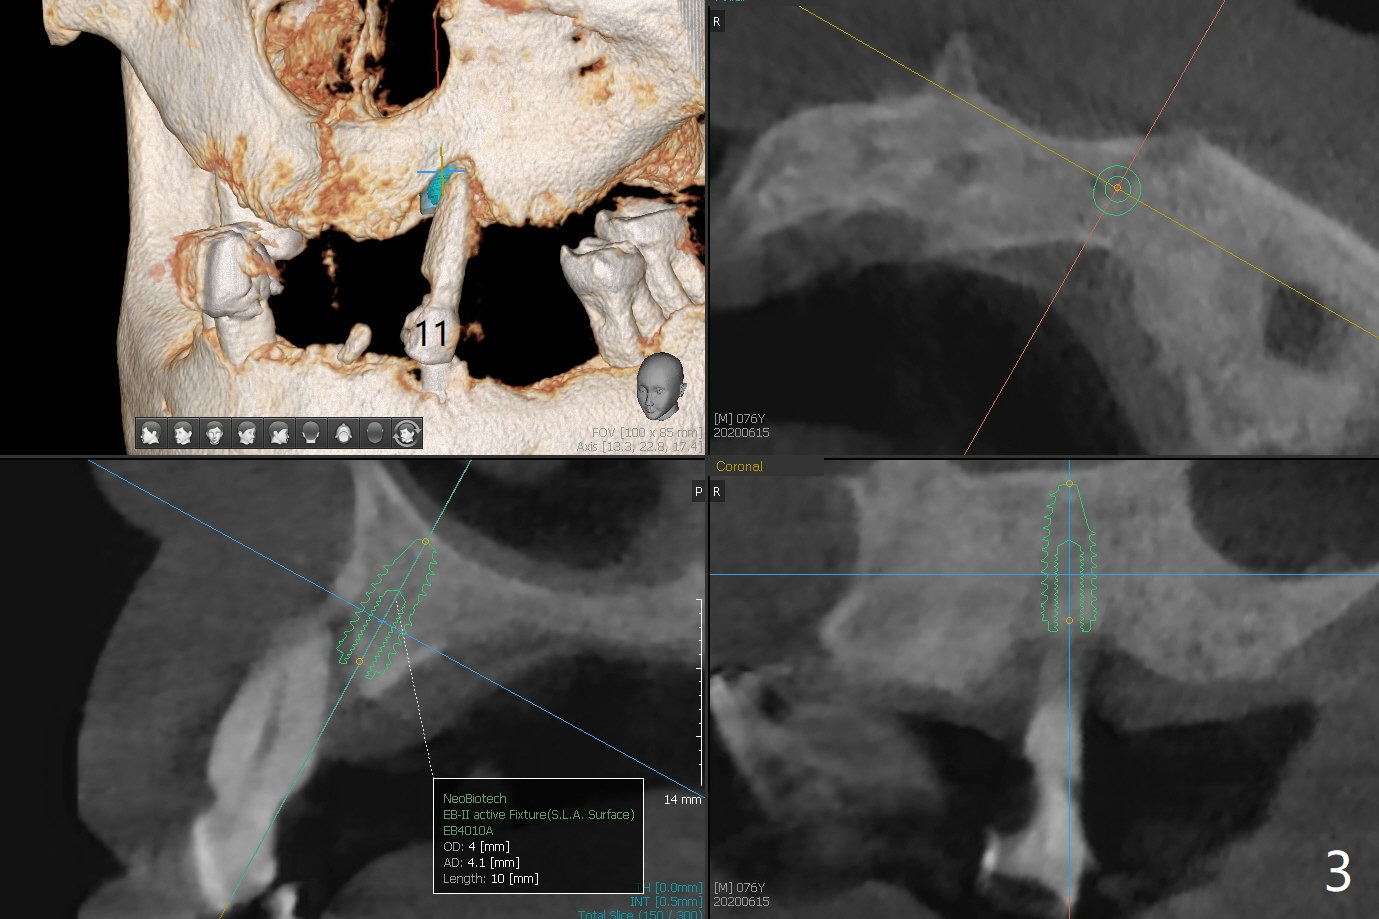Click the 3D head orientation indicator

pyautogui.click(x=660, y=385)
